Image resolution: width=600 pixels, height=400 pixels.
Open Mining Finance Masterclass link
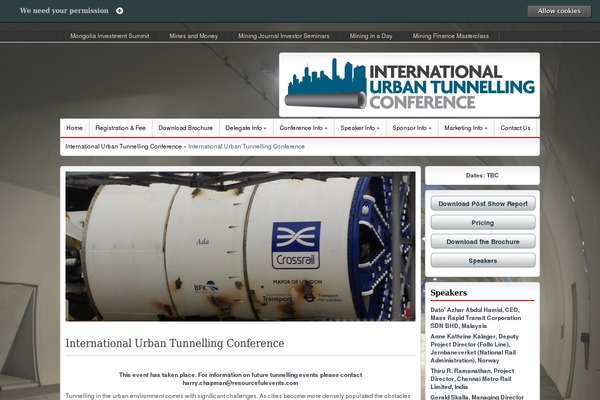pos(450,36)
